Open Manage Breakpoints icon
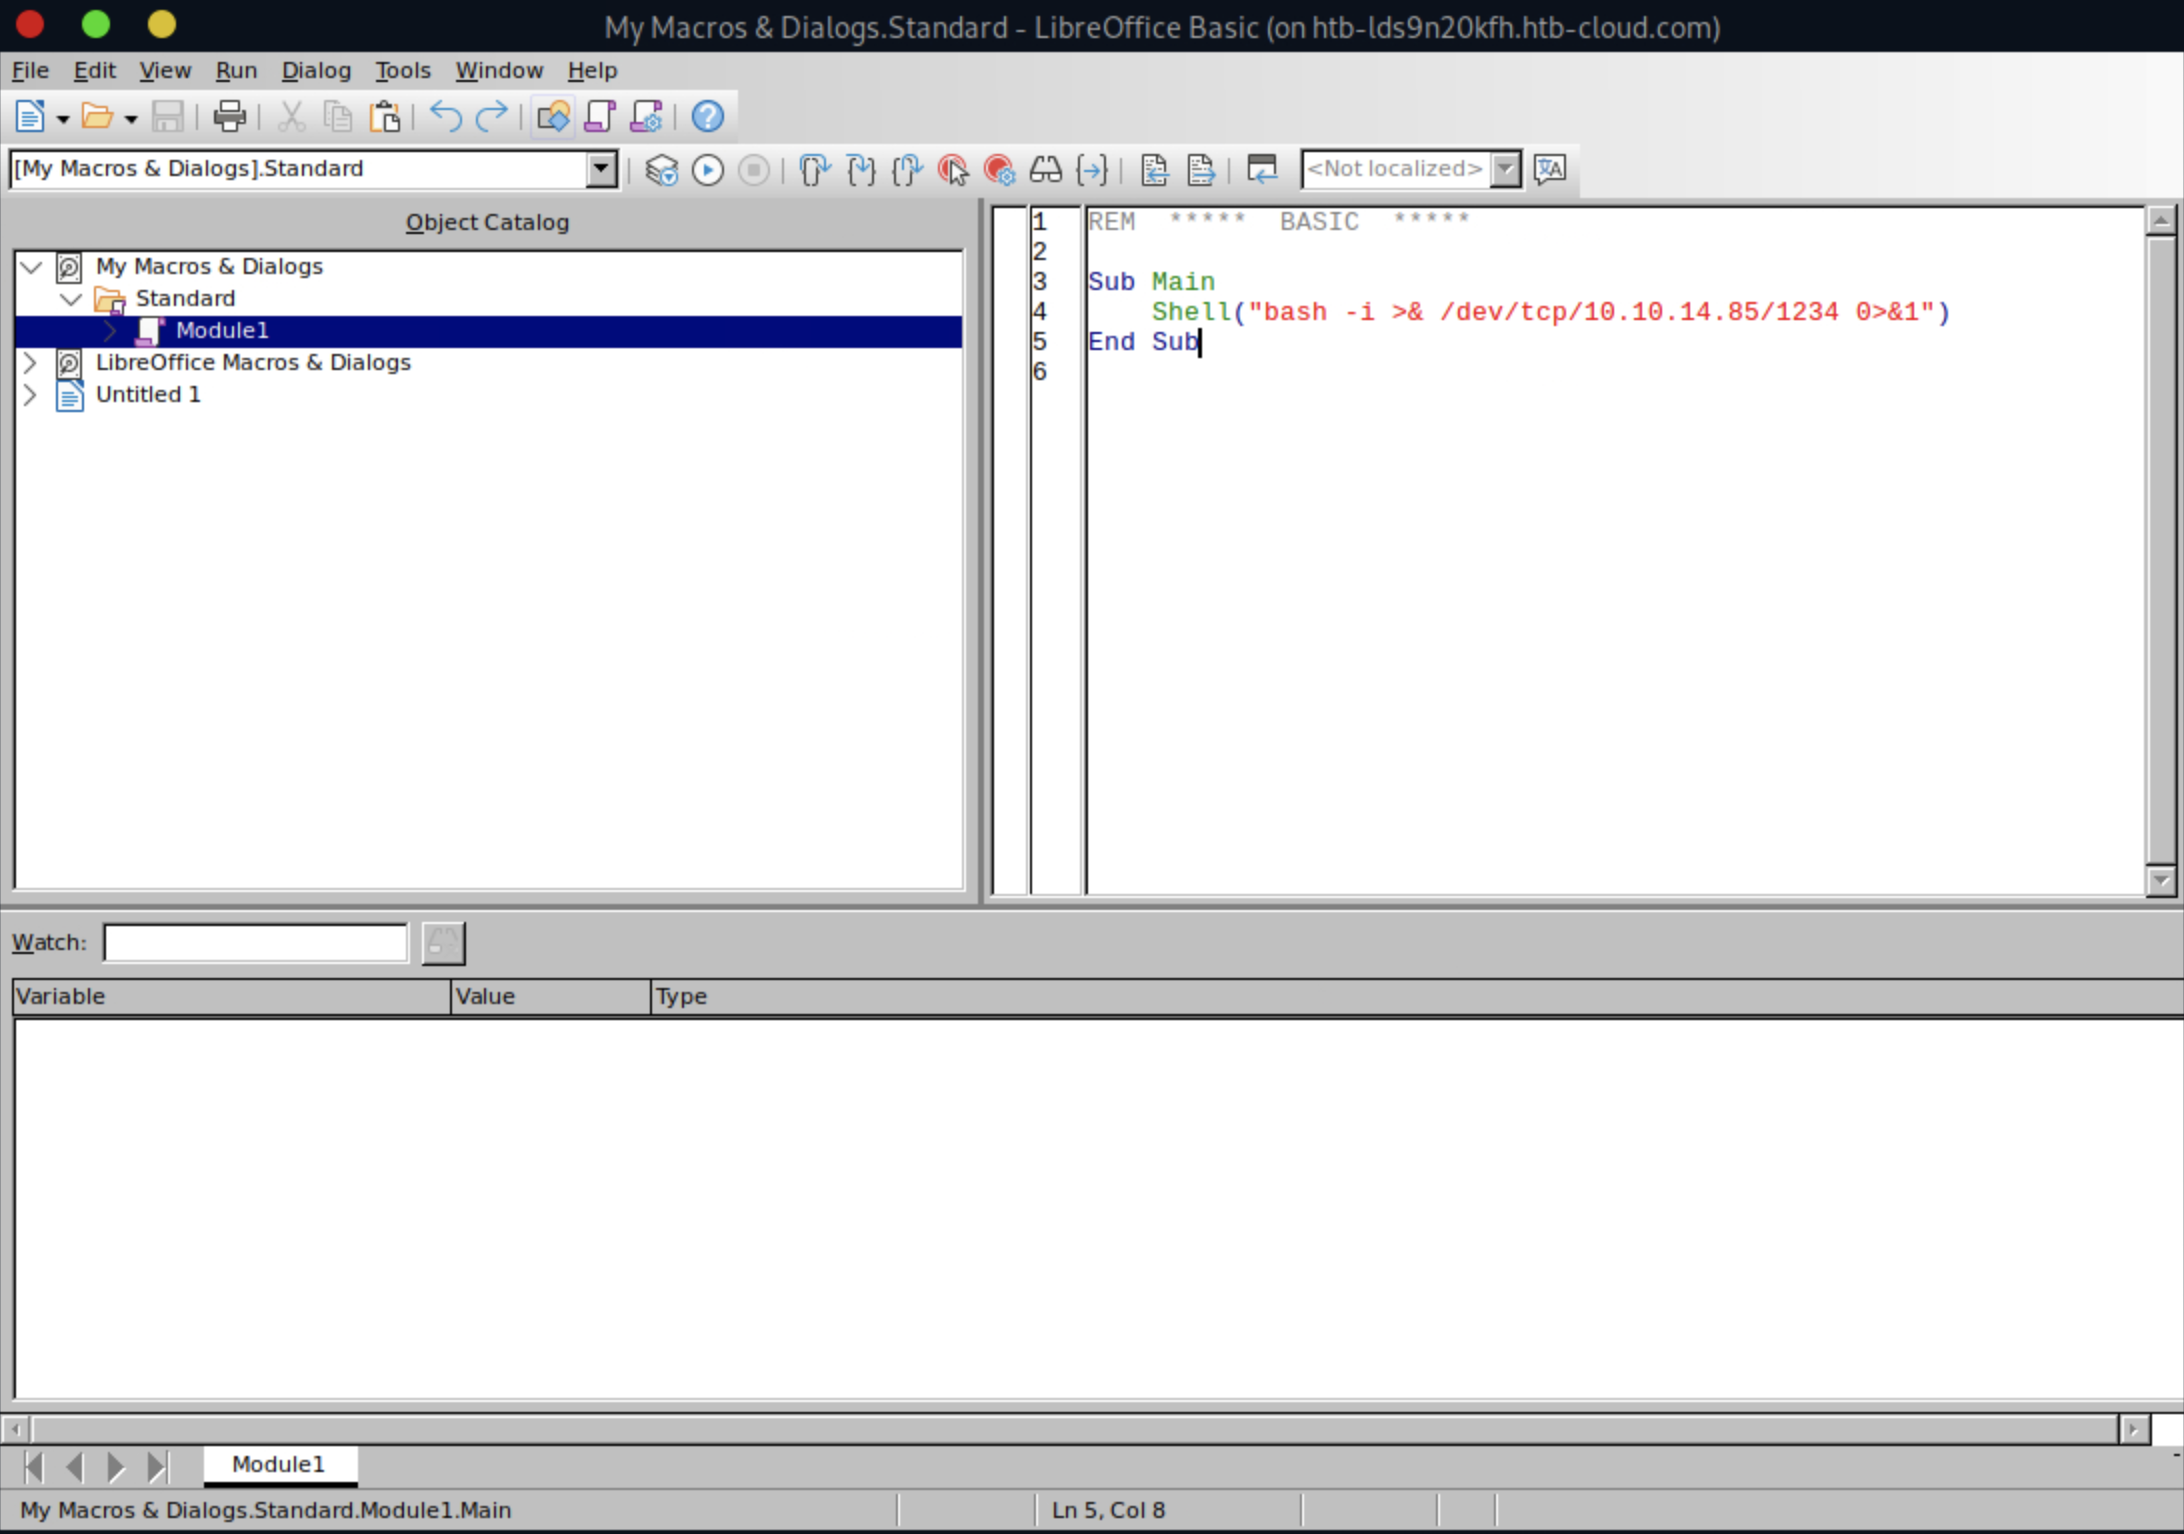2184x1534 pixels. coord(1000,170)
